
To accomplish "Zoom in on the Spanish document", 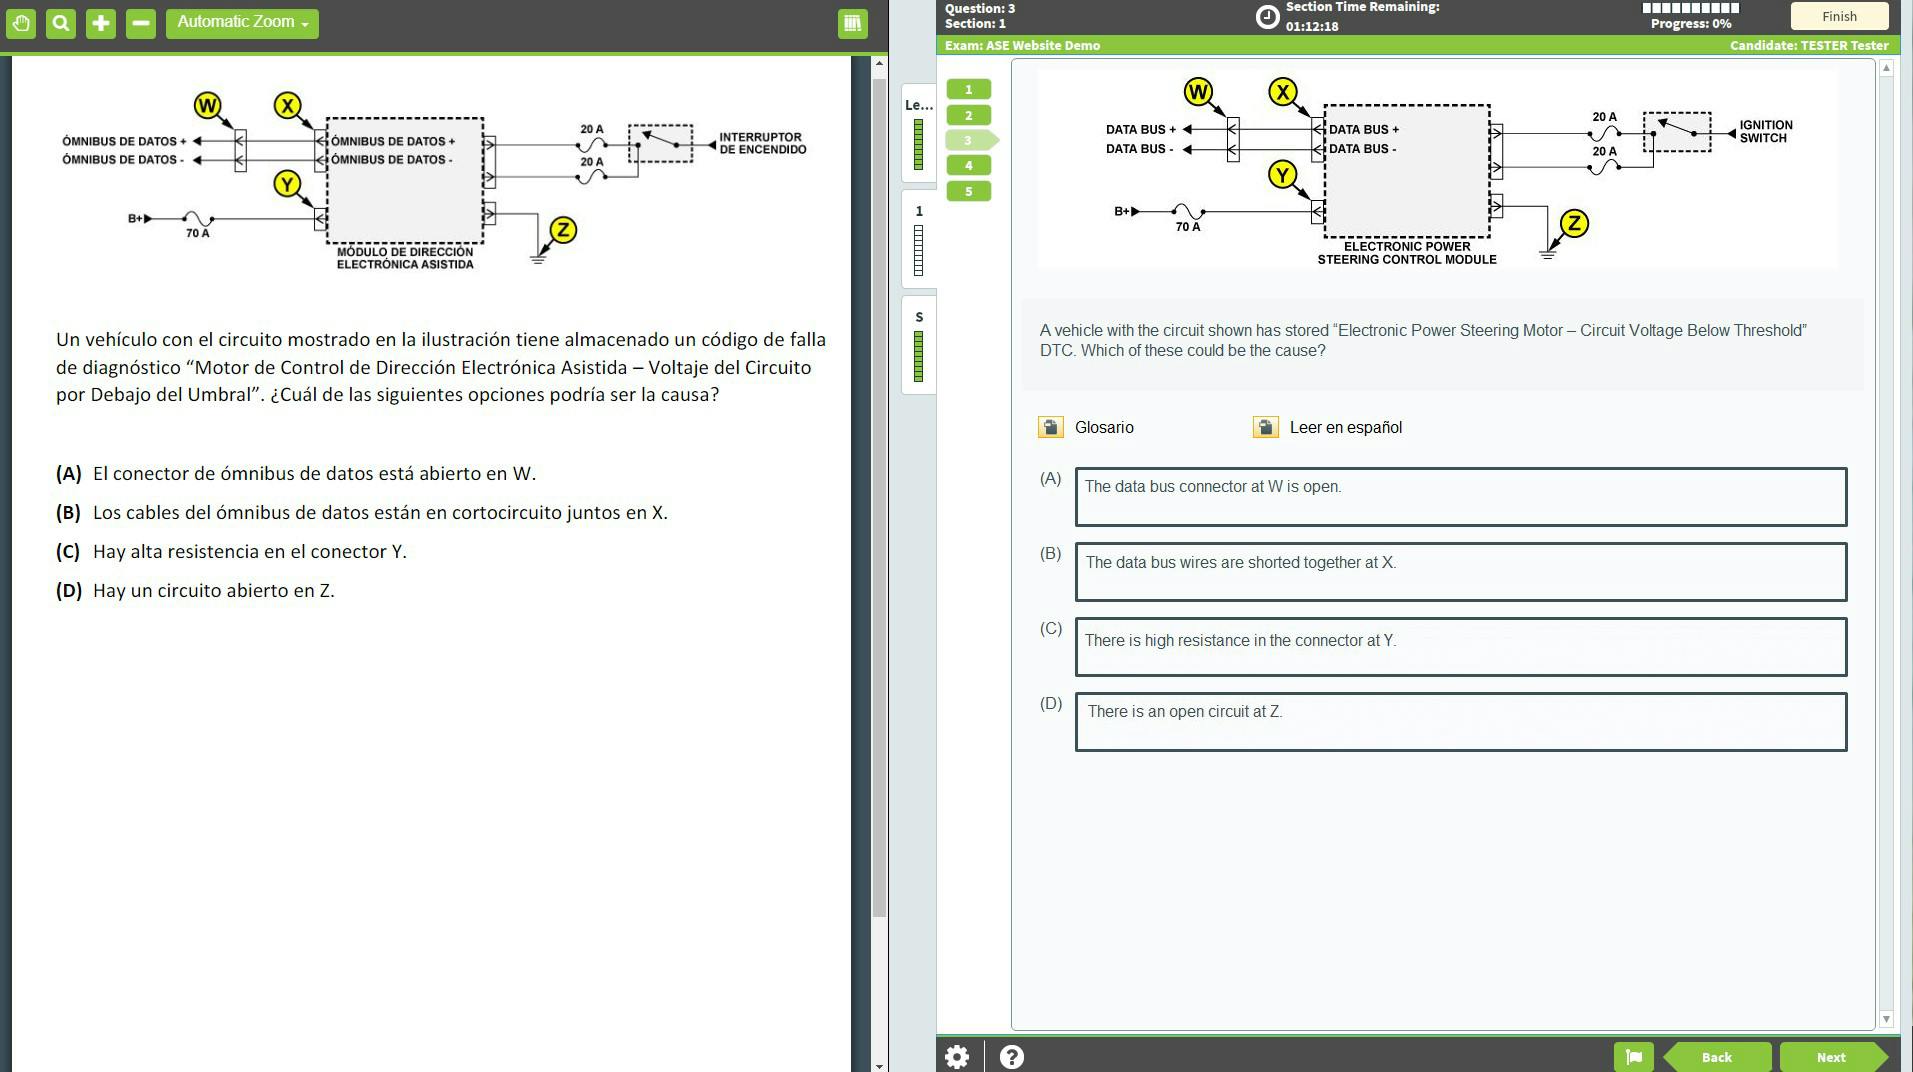I will click(99, 22).
